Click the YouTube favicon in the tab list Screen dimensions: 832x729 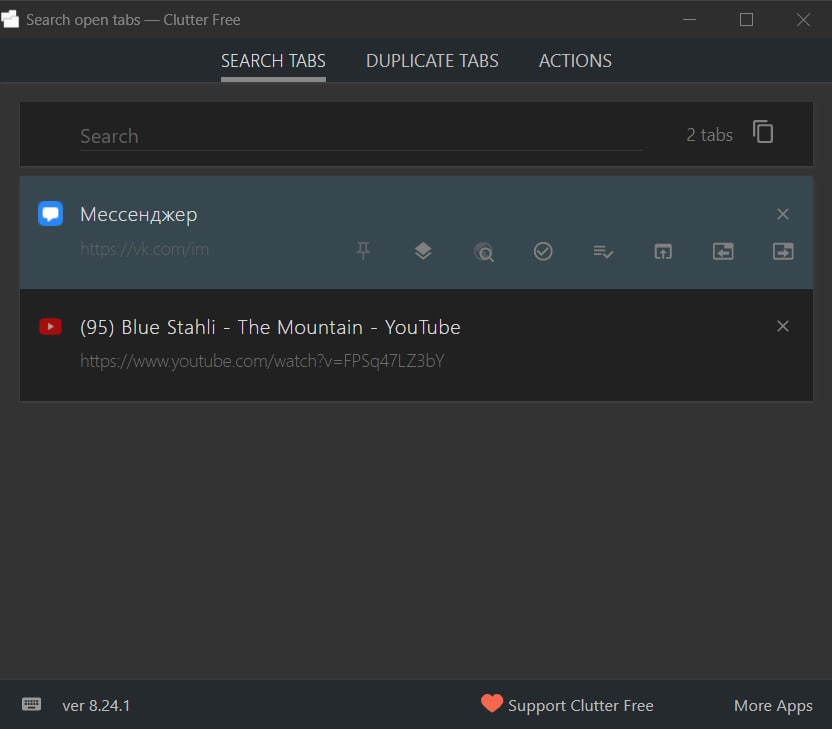[50, 326]
